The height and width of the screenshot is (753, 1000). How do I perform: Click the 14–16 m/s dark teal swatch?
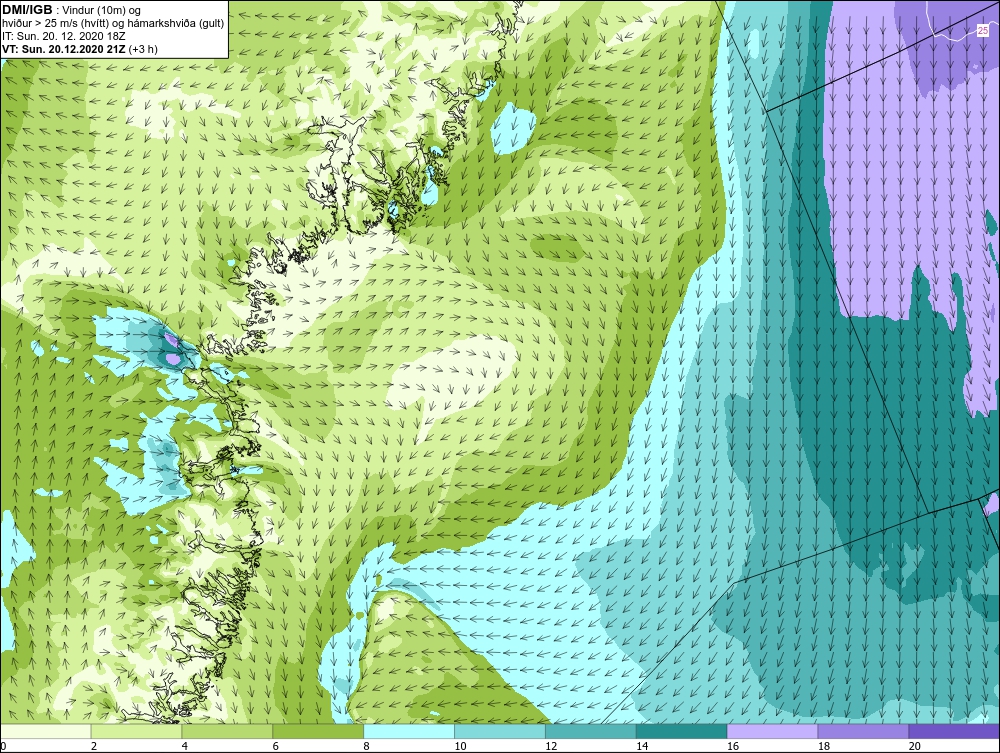(681, 731)
